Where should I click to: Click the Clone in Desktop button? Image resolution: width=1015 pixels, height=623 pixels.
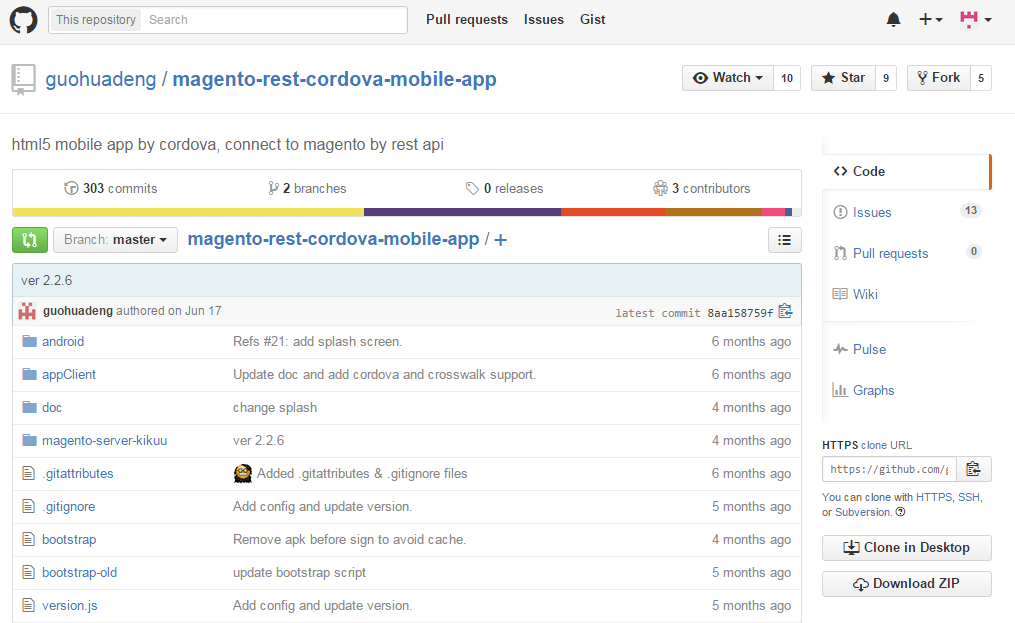tap(906, 548)
